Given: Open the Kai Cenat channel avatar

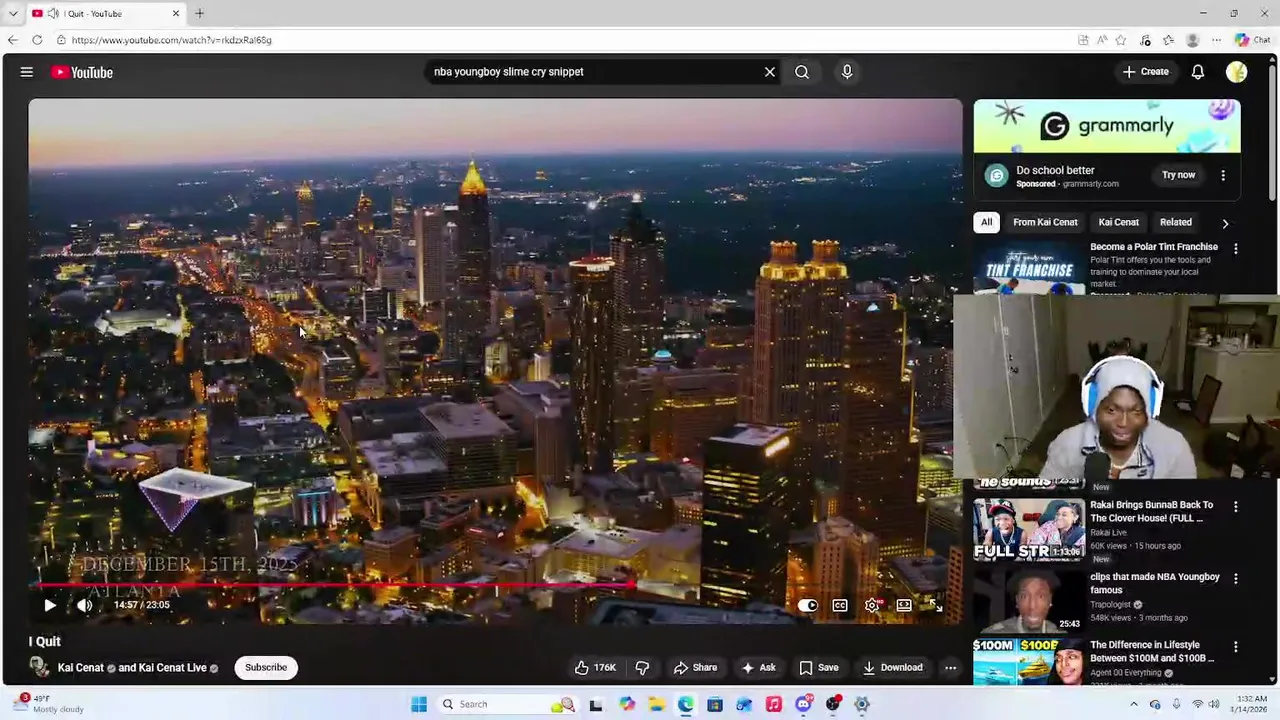Looking at the screenshot, I should tap(39, 667).
